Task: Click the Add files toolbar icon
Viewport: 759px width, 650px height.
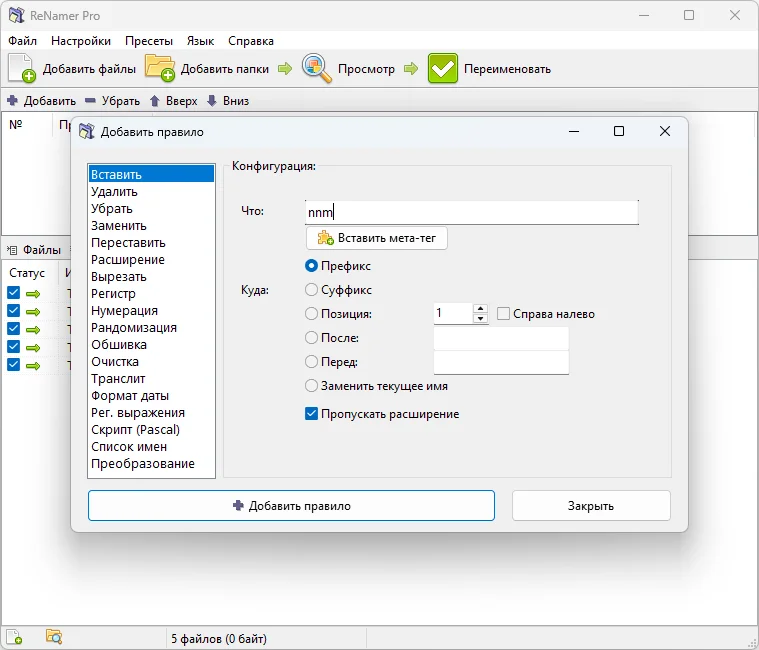Action: click(x=22, y=69)
